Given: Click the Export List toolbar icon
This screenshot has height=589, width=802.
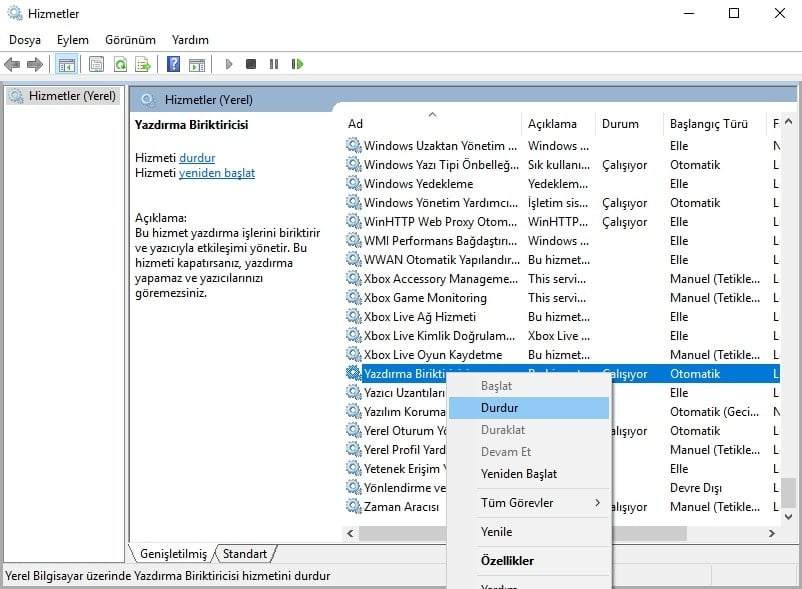Looking at the screenshot, I should pyautogui.click(x=143, y=65).
